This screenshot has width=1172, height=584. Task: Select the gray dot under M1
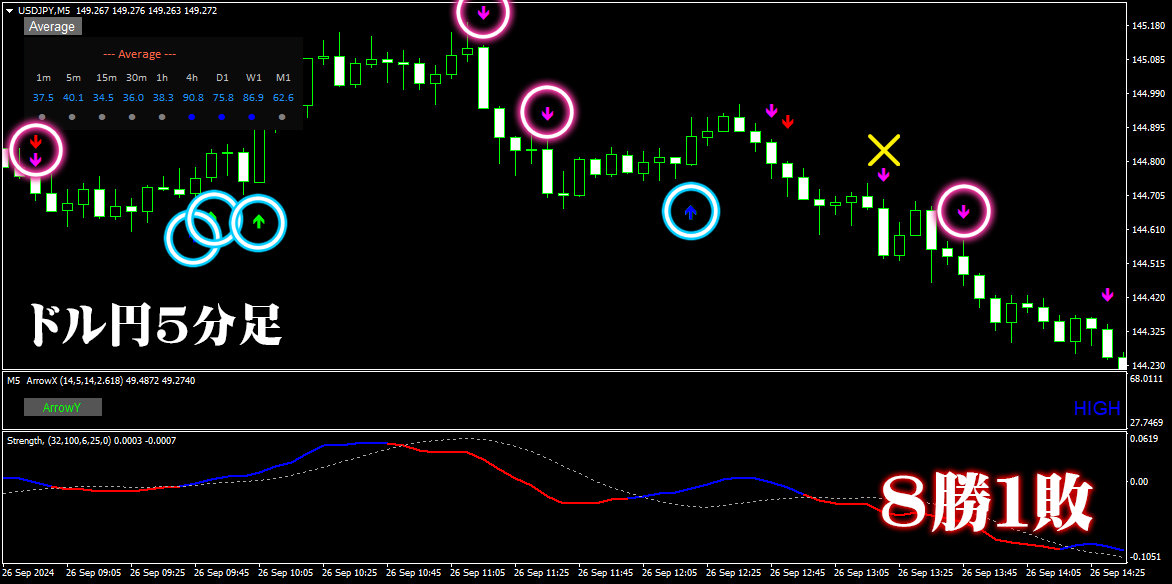coord(282,117)
